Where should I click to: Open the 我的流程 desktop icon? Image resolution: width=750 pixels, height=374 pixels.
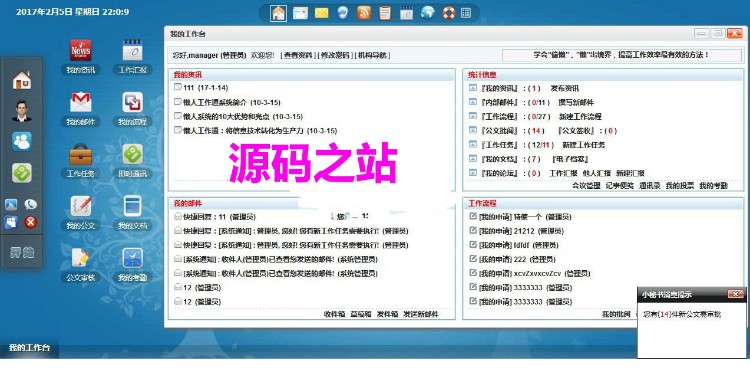point(132,102)
